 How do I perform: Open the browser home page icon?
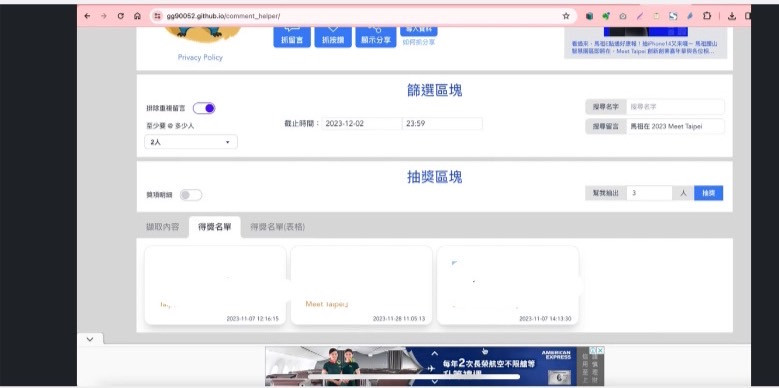(138, 16)
